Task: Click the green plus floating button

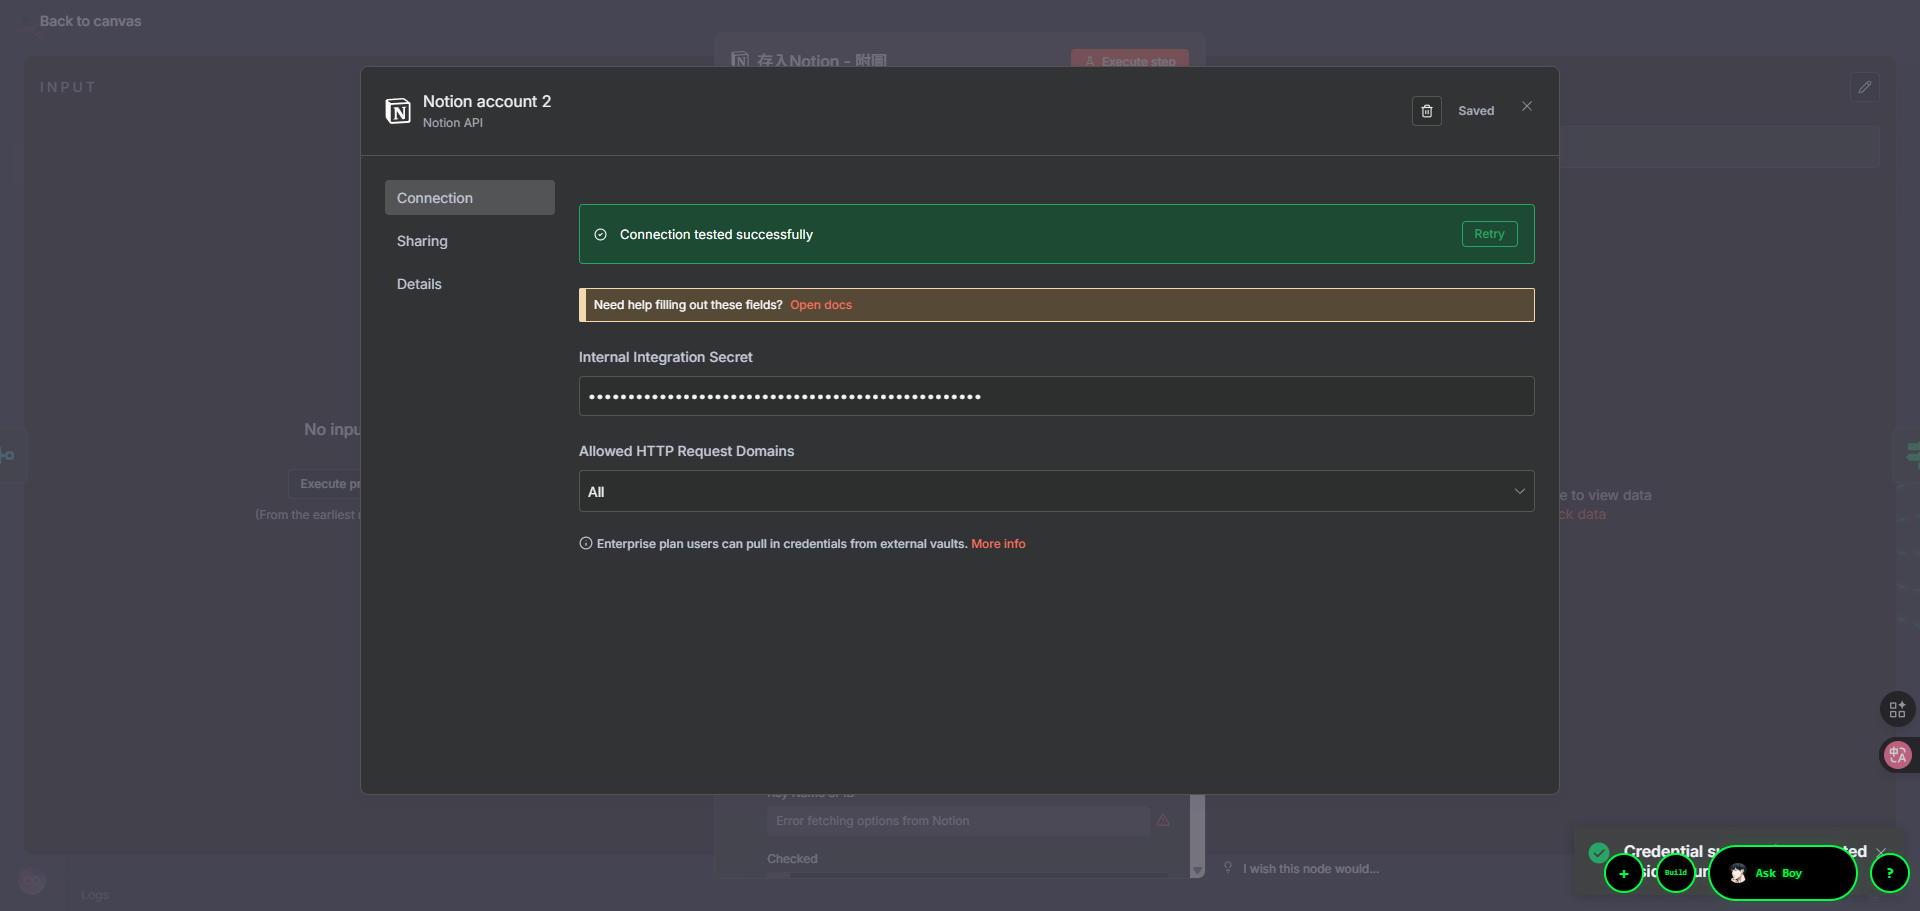Action: coord(1623,873)
